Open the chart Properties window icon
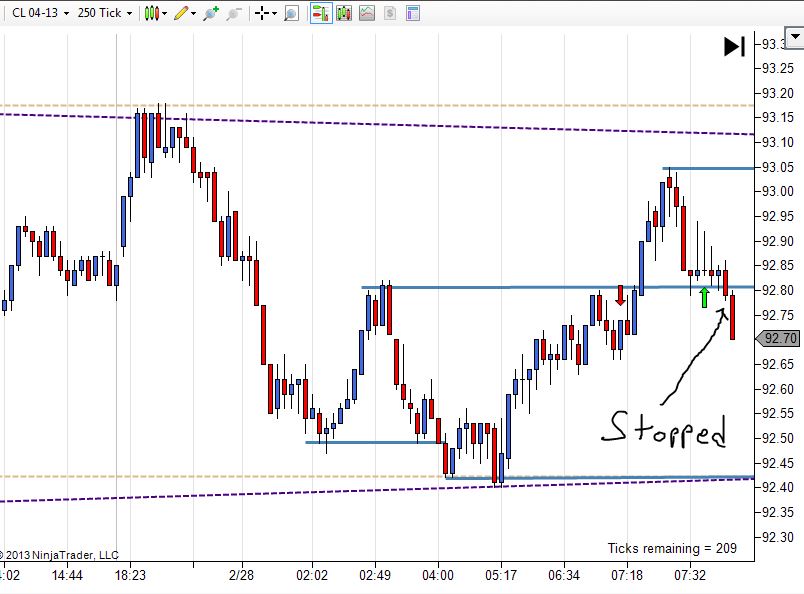The height and width of the screenshot is (594, 804). (413, 13)
